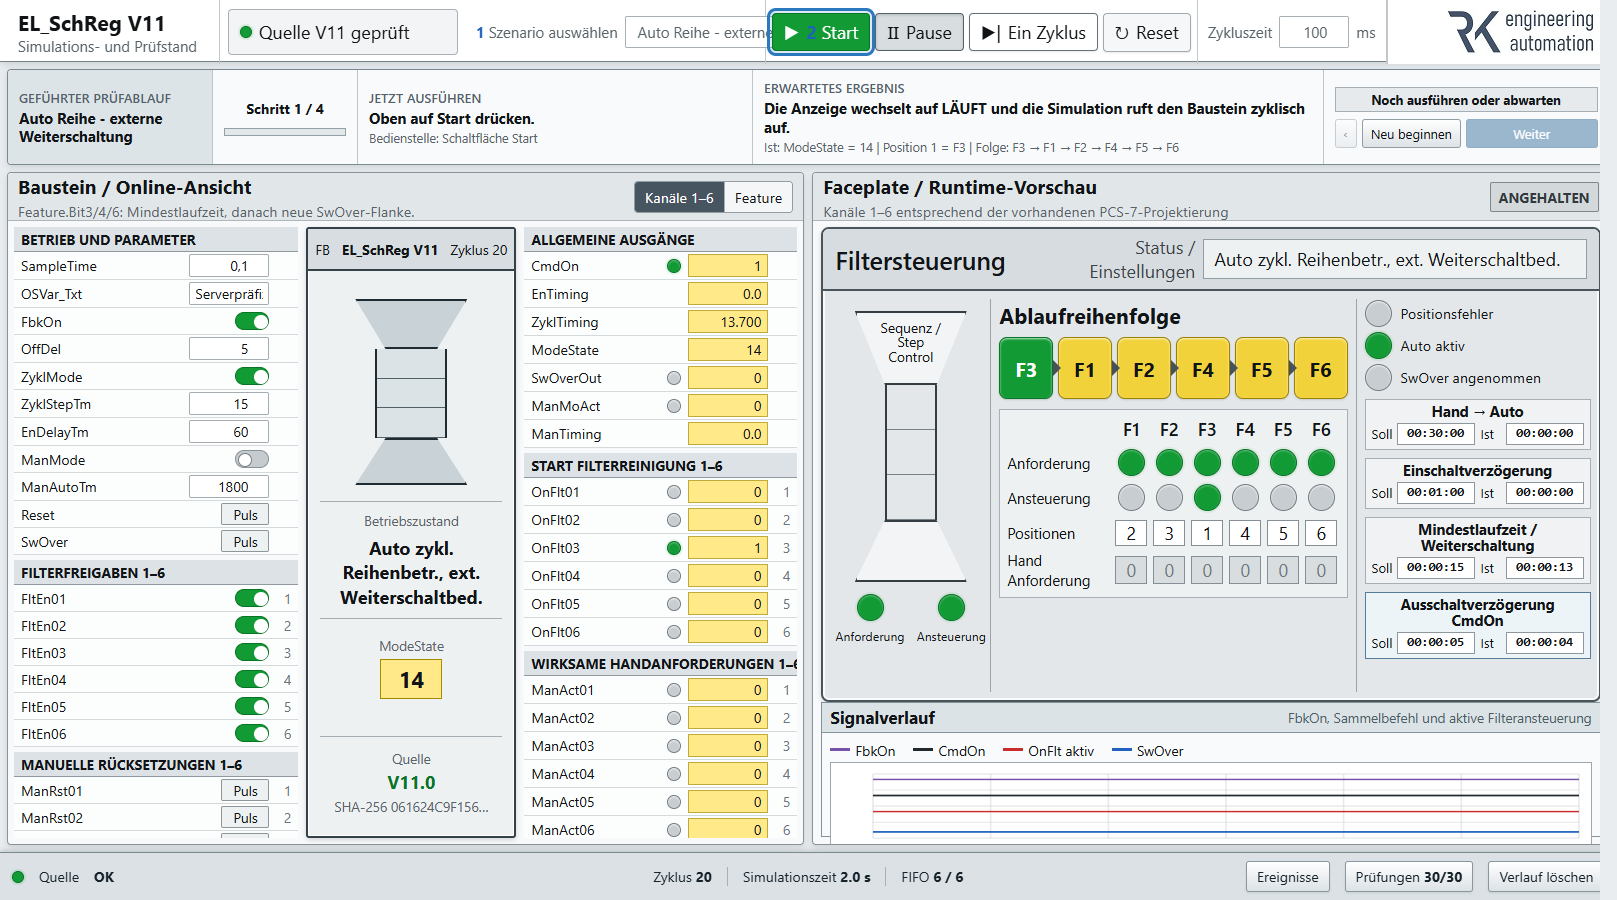Image resolution: width=1617 pixels, height=900 pixels.
Task: Edit the Zykluszeit input field
Action: click(x=1314, y=33)
